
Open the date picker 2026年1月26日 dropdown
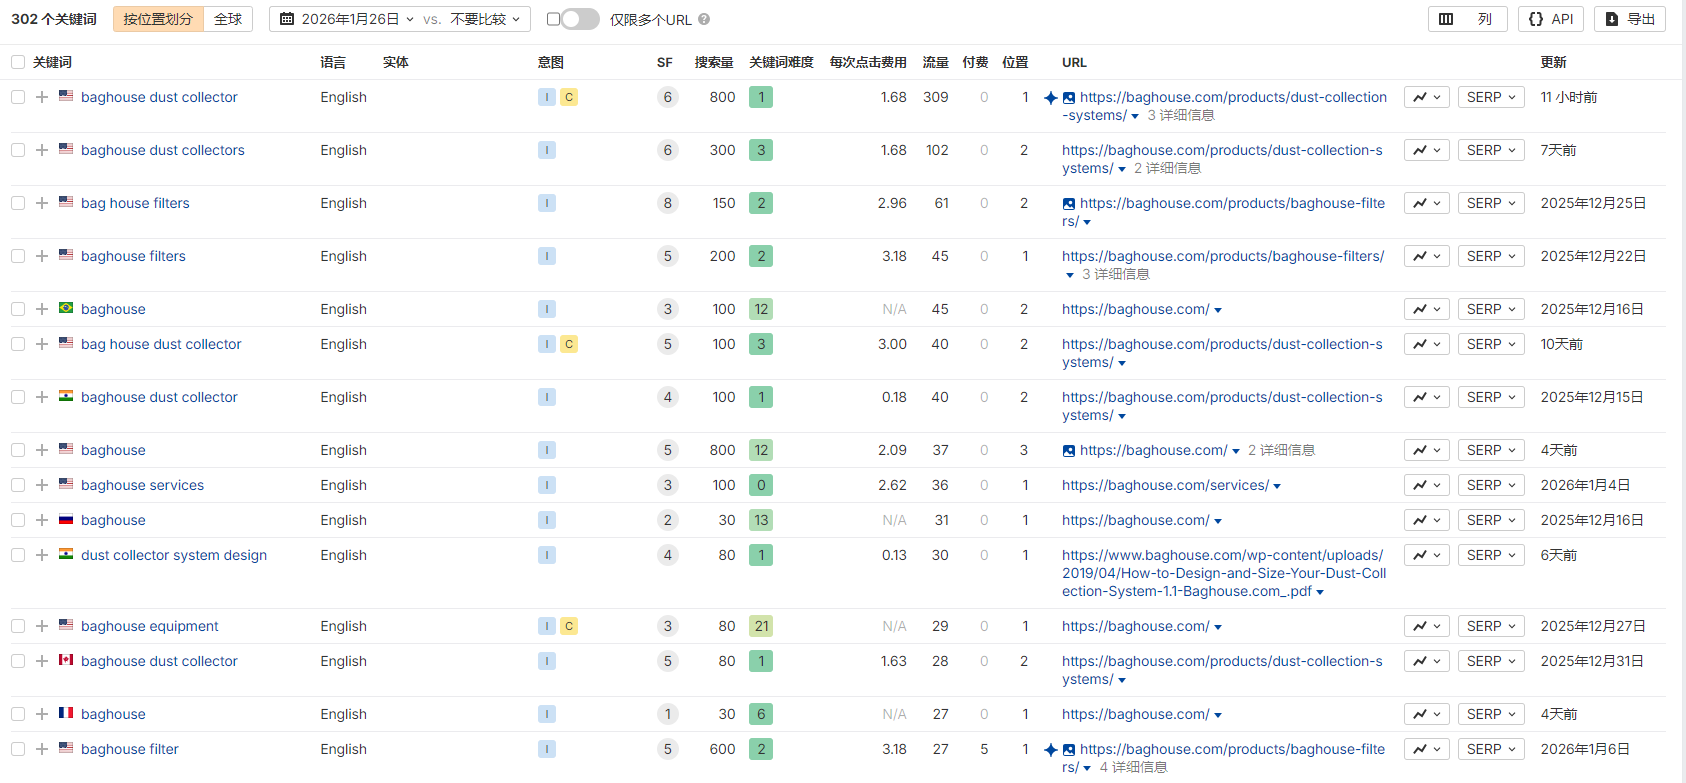346,19
